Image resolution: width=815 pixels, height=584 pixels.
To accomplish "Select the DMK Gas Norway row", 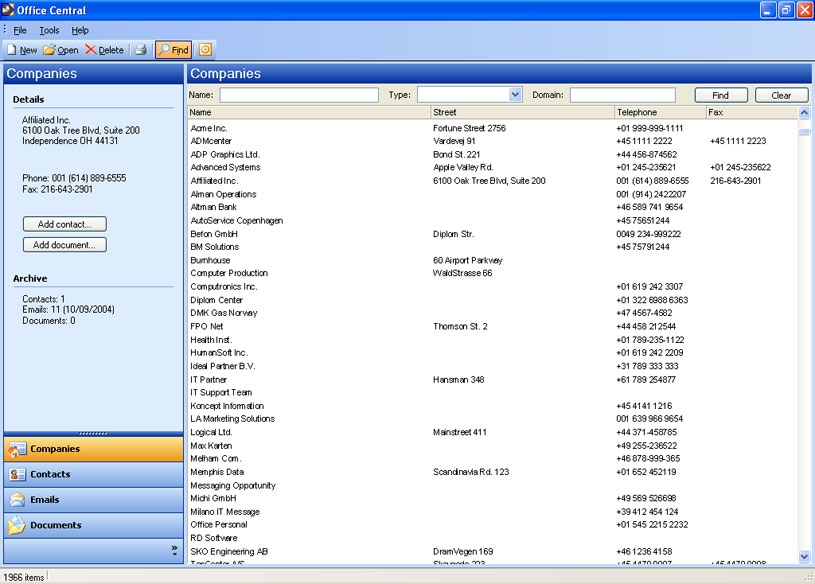I will pos(492,313).
